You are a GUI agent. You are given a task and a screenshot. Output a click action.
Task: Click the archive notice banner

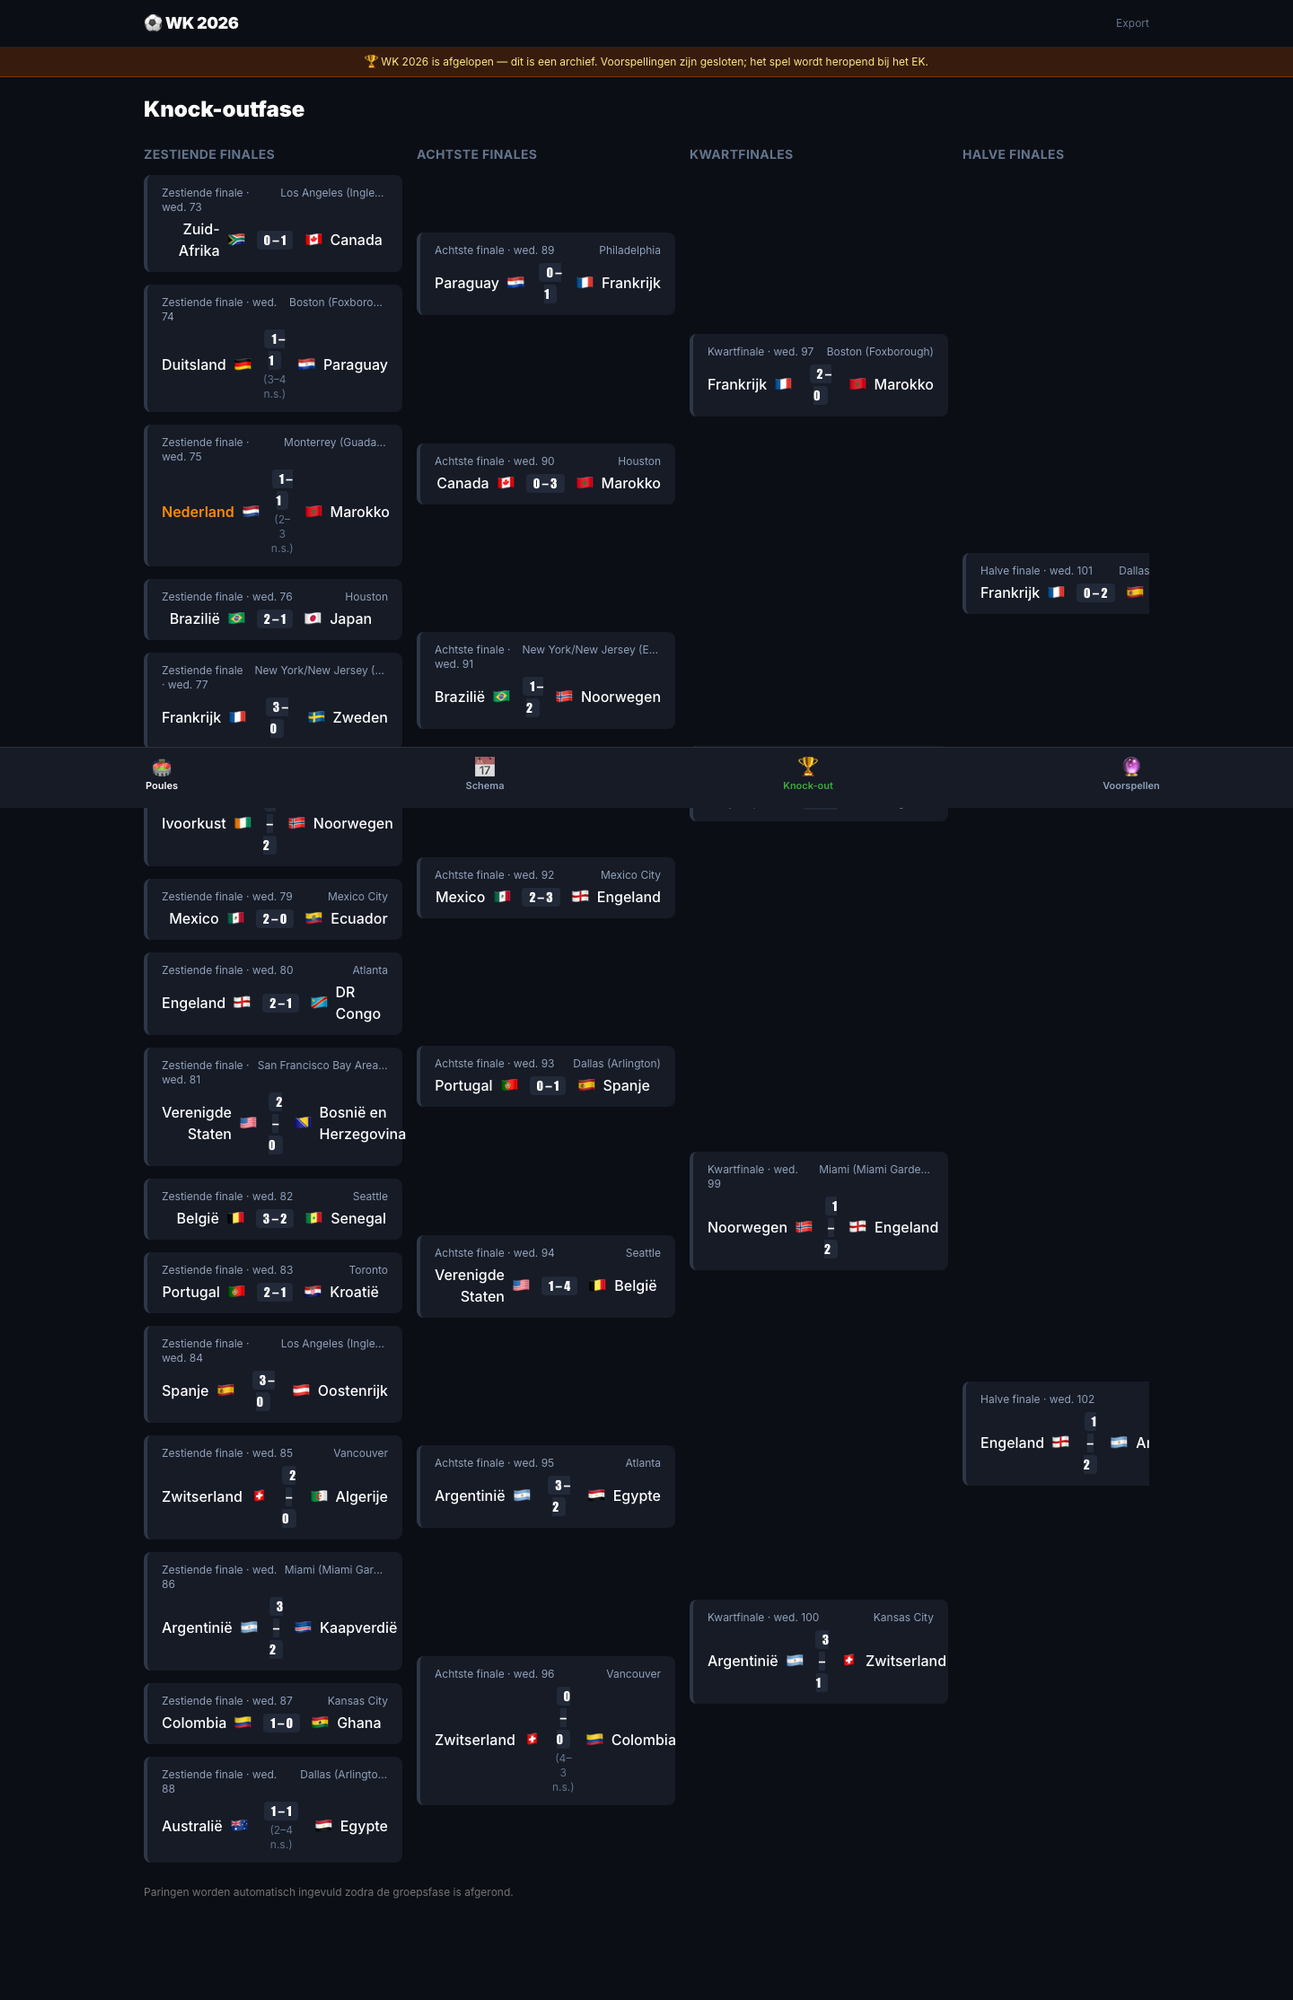pos(646,62)
